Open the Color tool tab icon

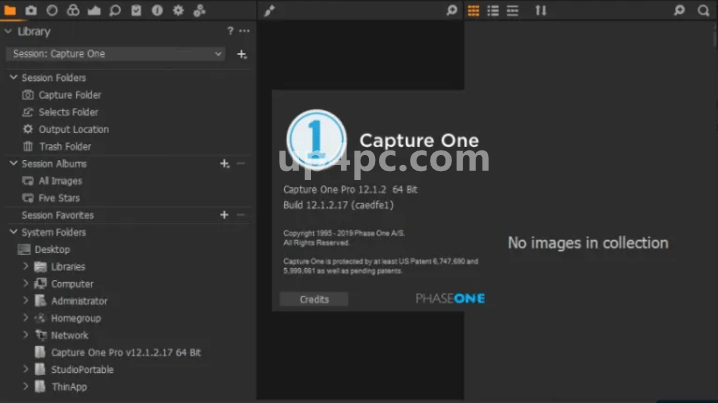pos(75,10)
